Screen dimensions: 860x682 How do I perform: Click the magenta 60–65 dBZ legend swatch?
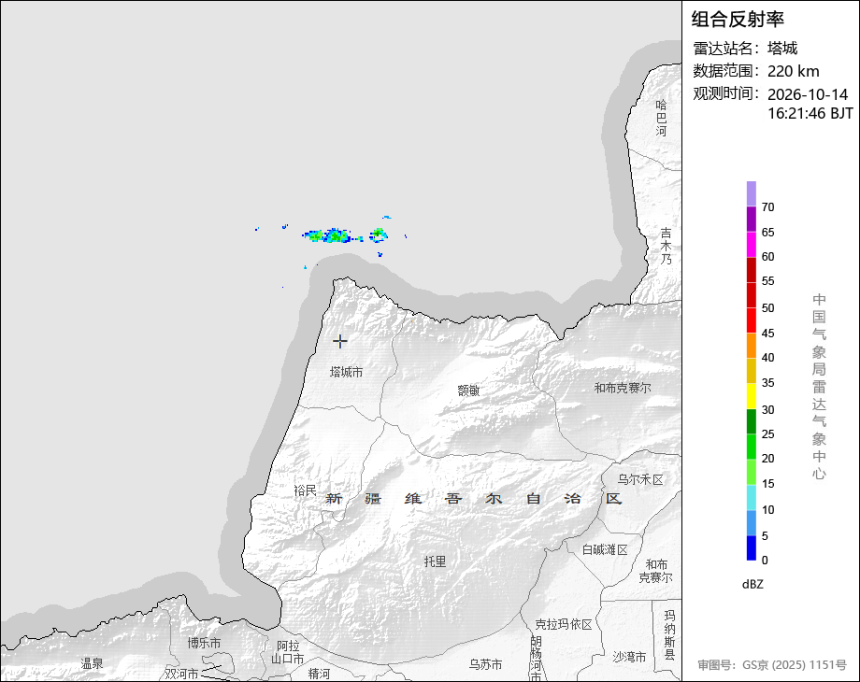click(x=751, y=244)
